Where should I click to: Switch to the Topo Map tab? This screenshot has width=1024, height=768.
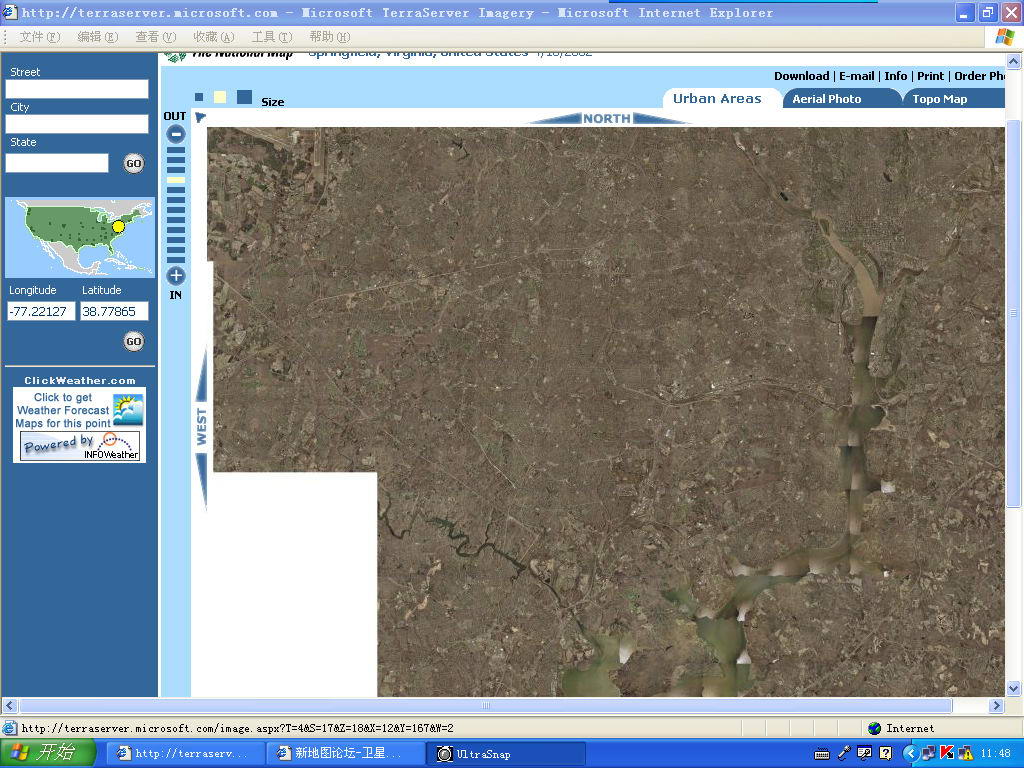point(940,99)
